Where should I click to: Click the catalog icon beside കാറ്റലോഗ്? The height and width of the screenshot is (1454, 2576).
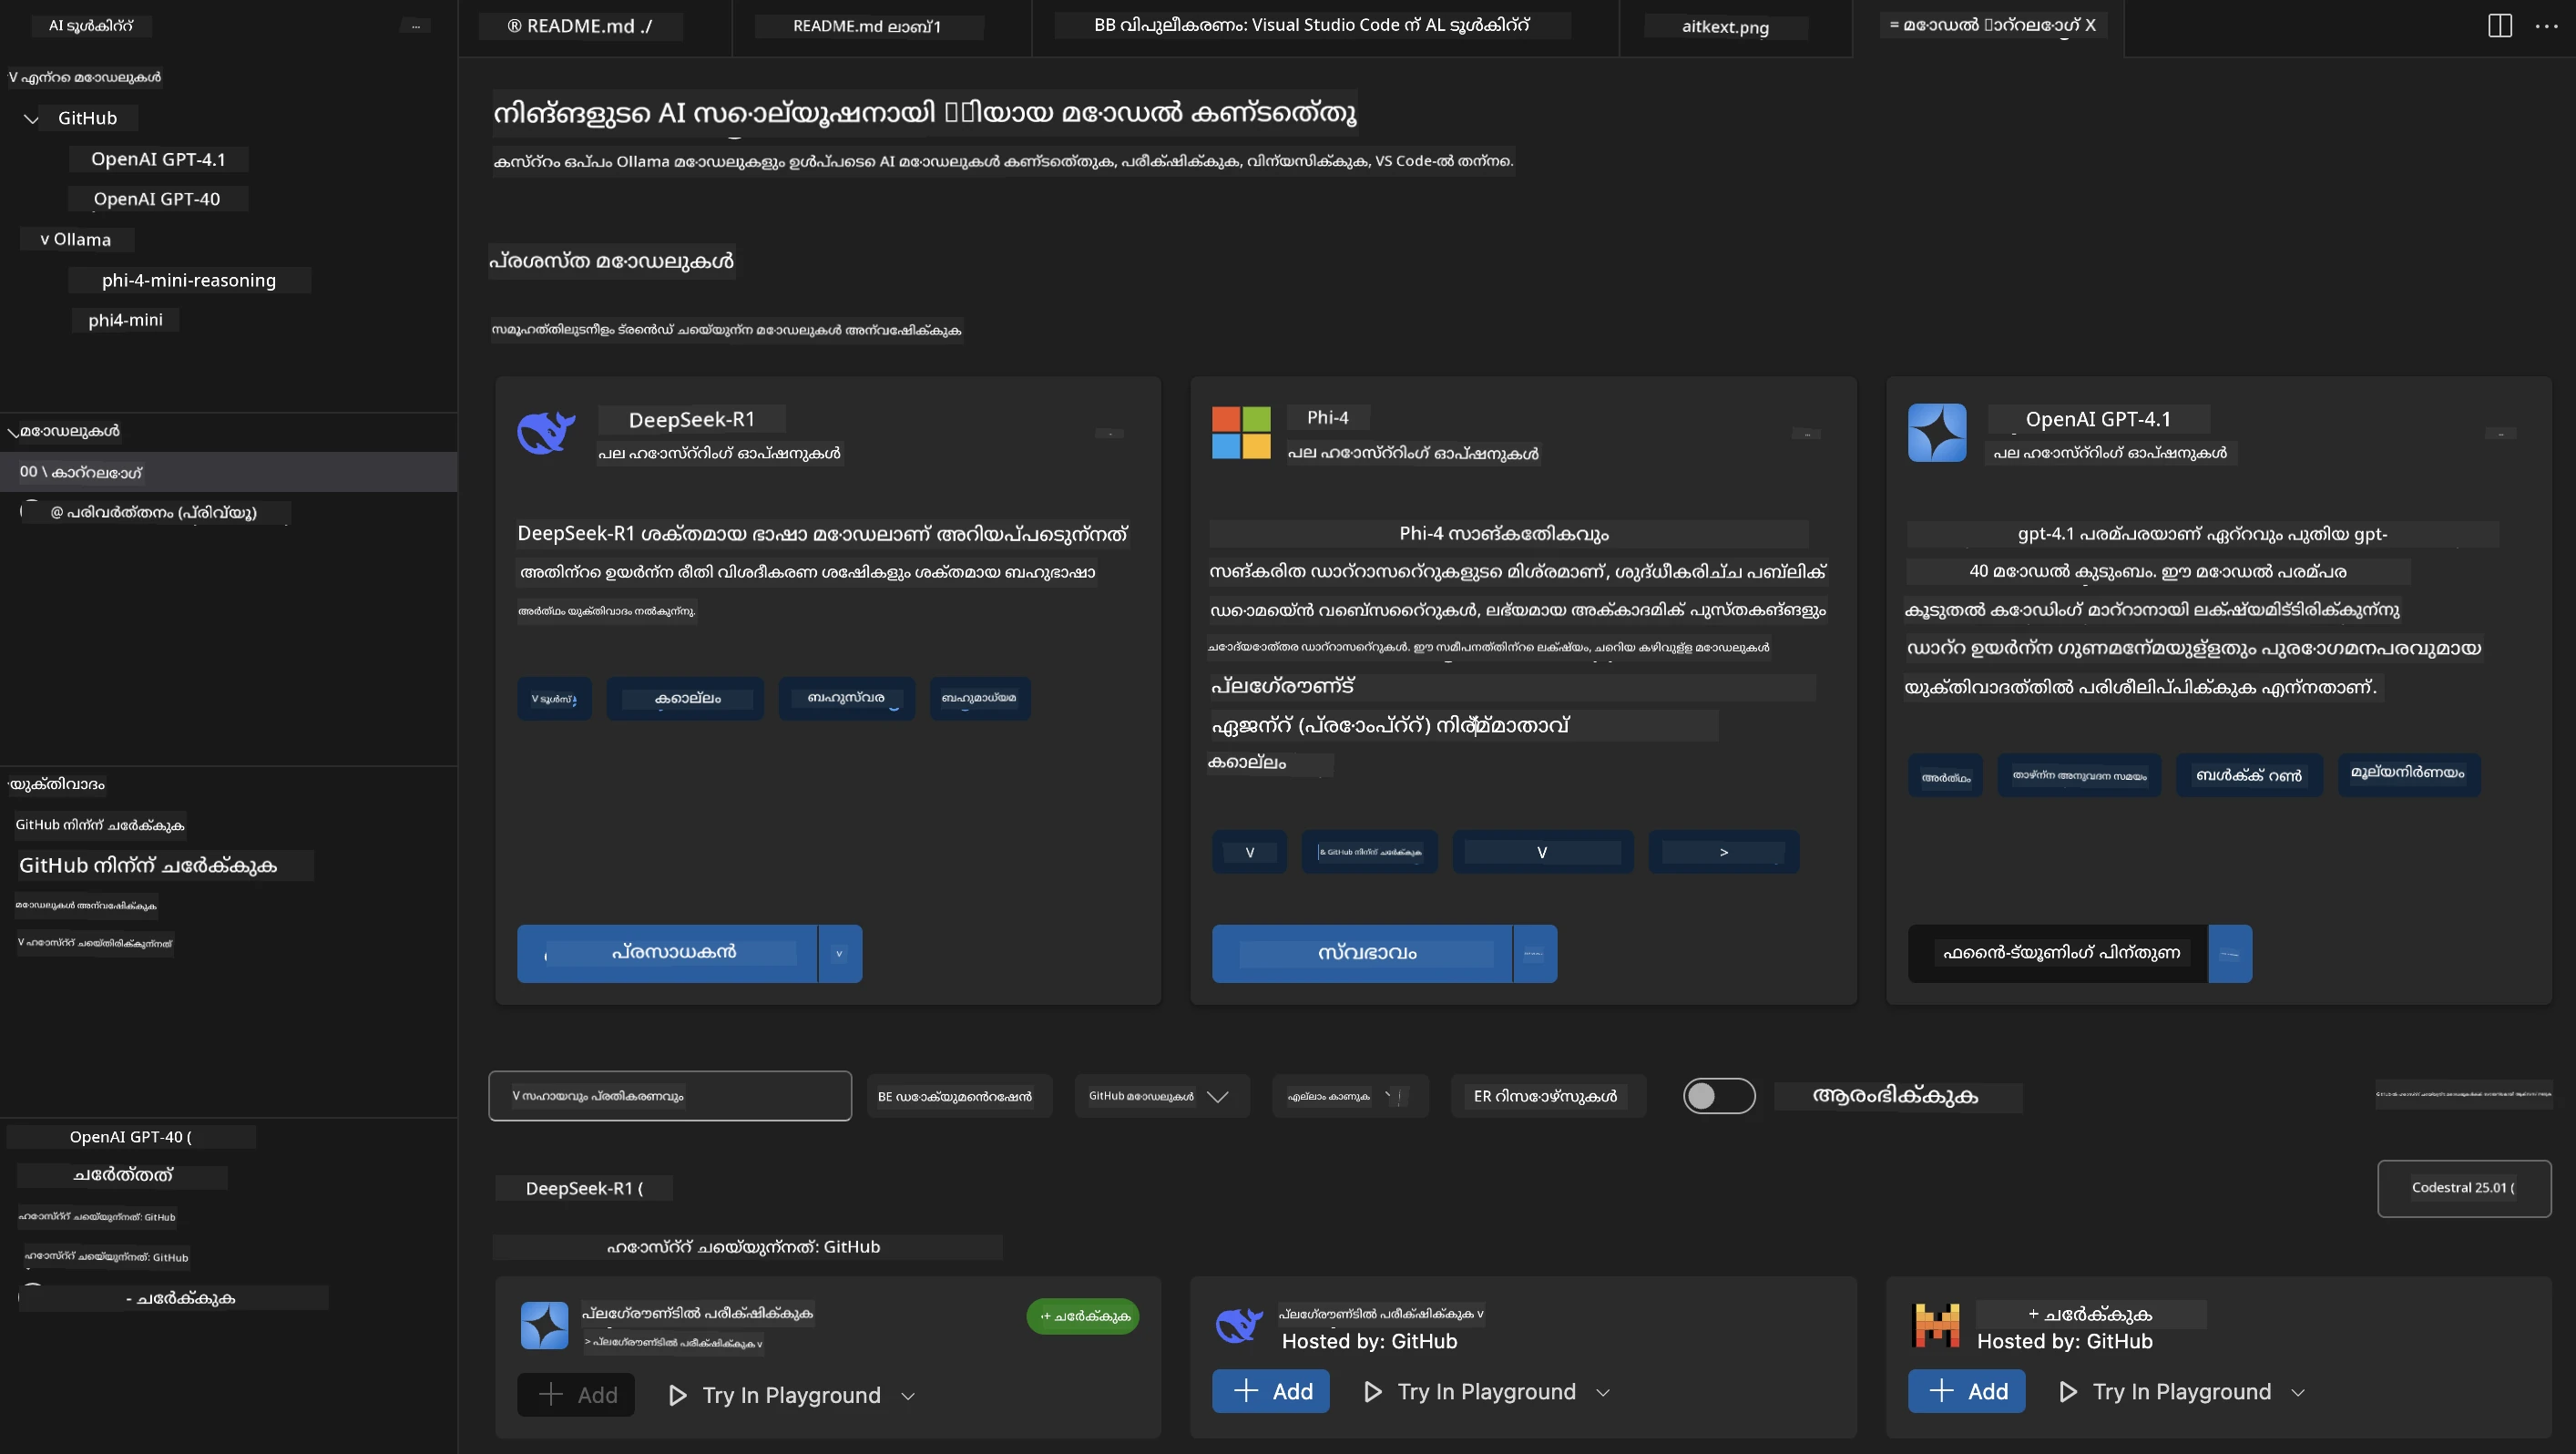(x=28, y=472)
